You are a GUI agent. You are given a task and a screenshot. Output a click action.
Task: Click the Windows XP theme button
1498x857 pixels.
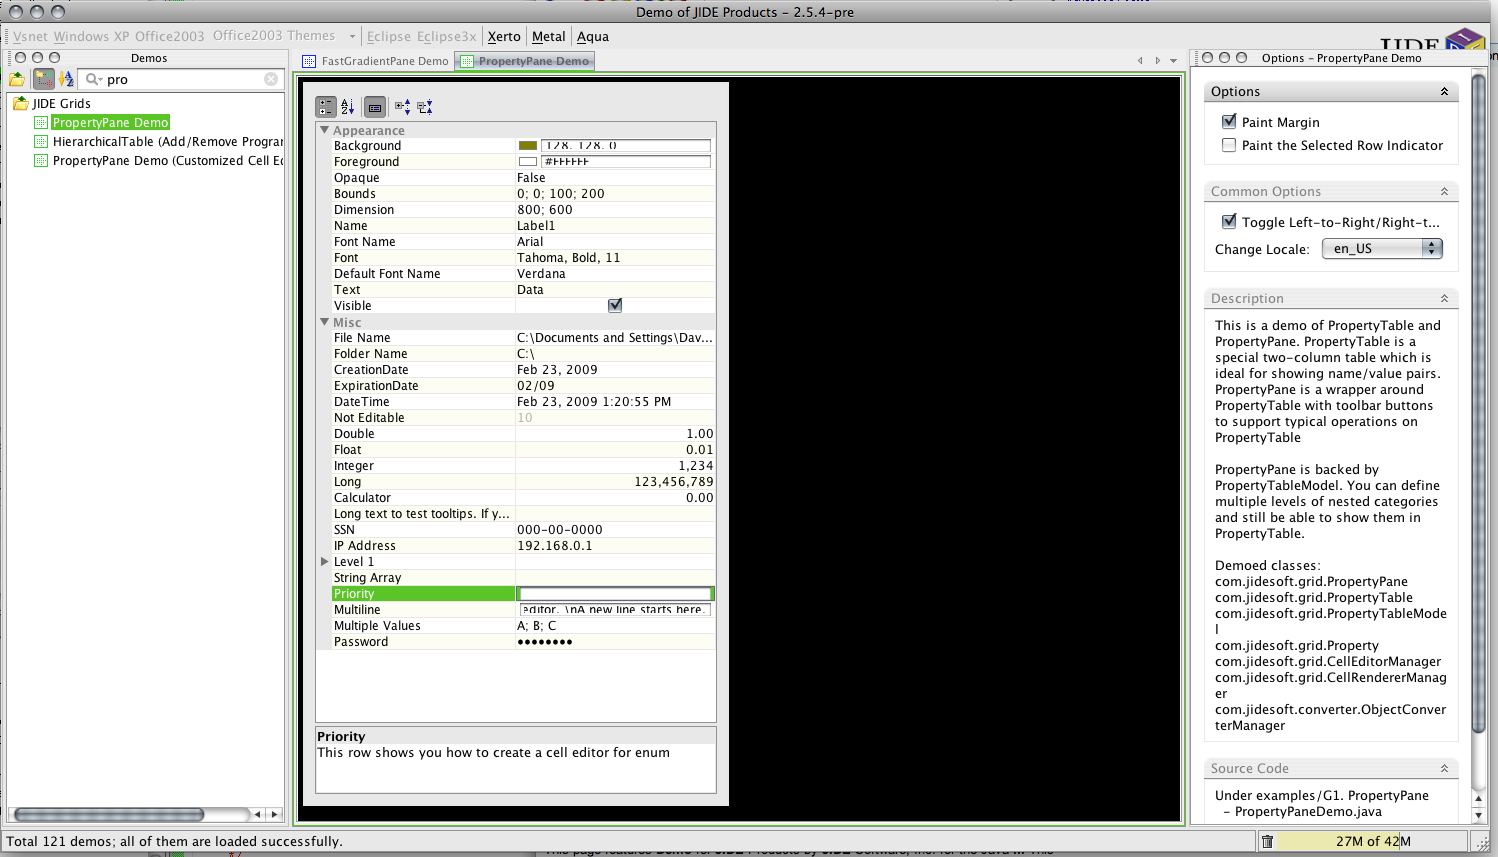[x=91, y=36]
